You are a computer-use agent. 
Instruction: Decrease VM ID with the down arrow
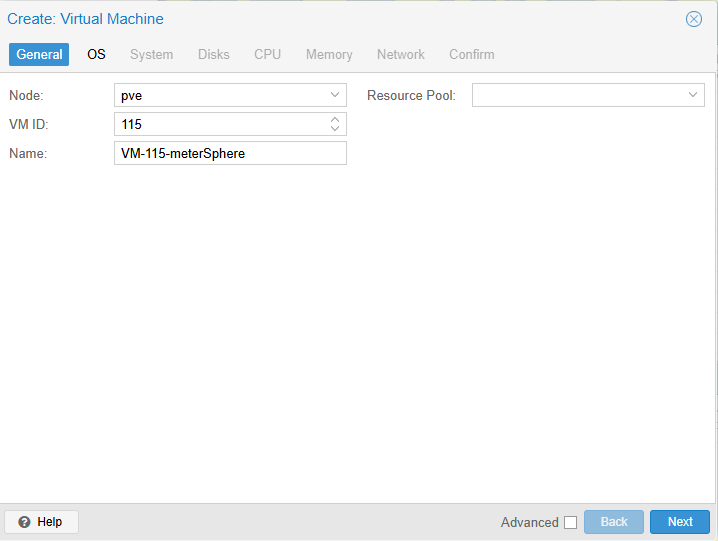[x=335, y=129]
